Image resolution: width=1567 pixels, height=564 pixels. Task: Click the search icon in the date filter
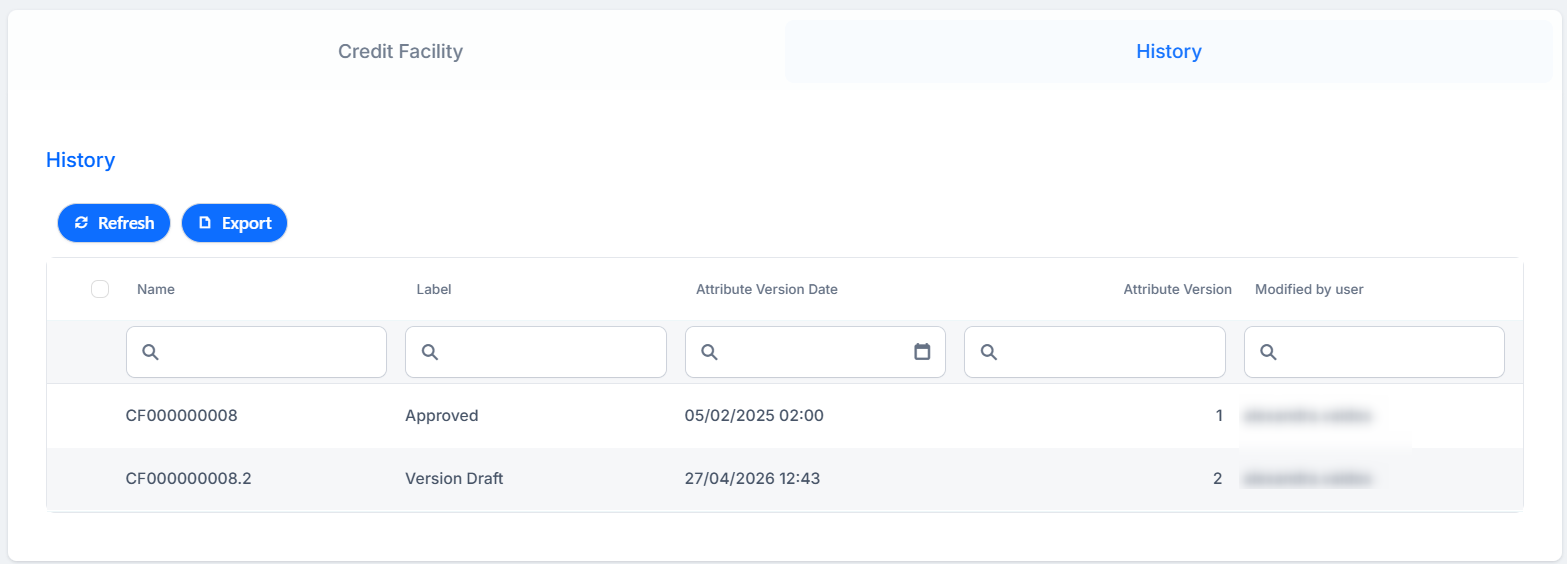(x=709, y=352)
